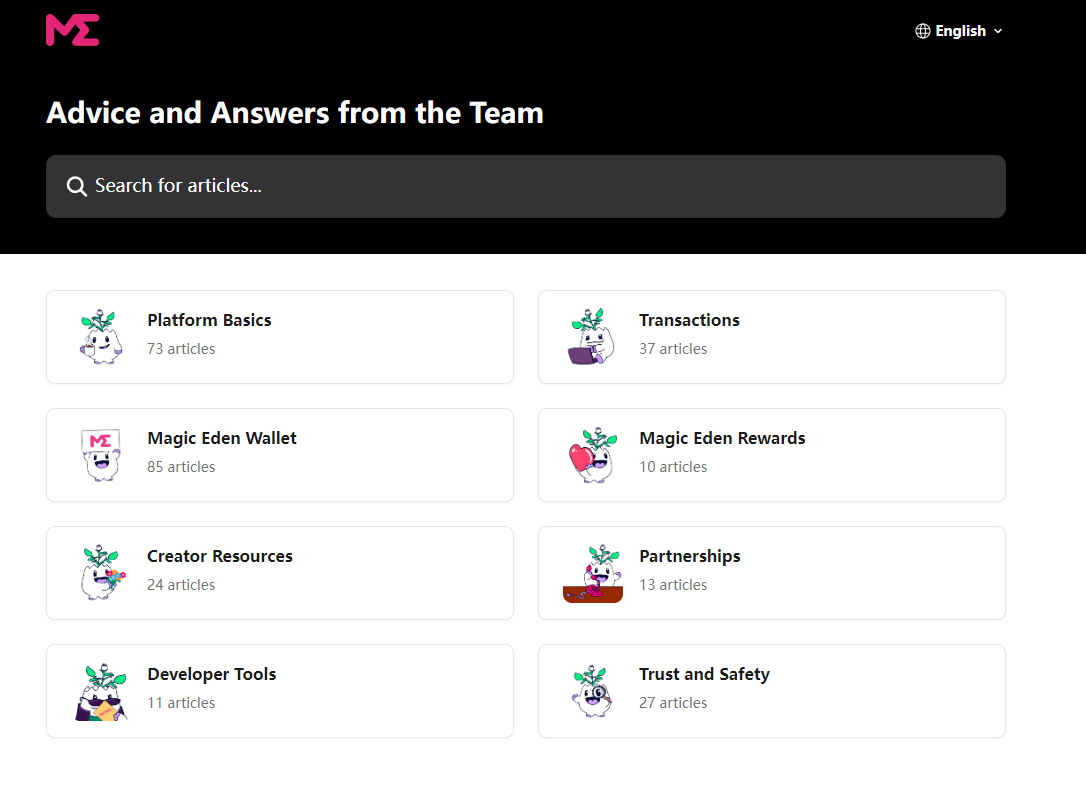Open the Partnerships collection

(772, 573)
